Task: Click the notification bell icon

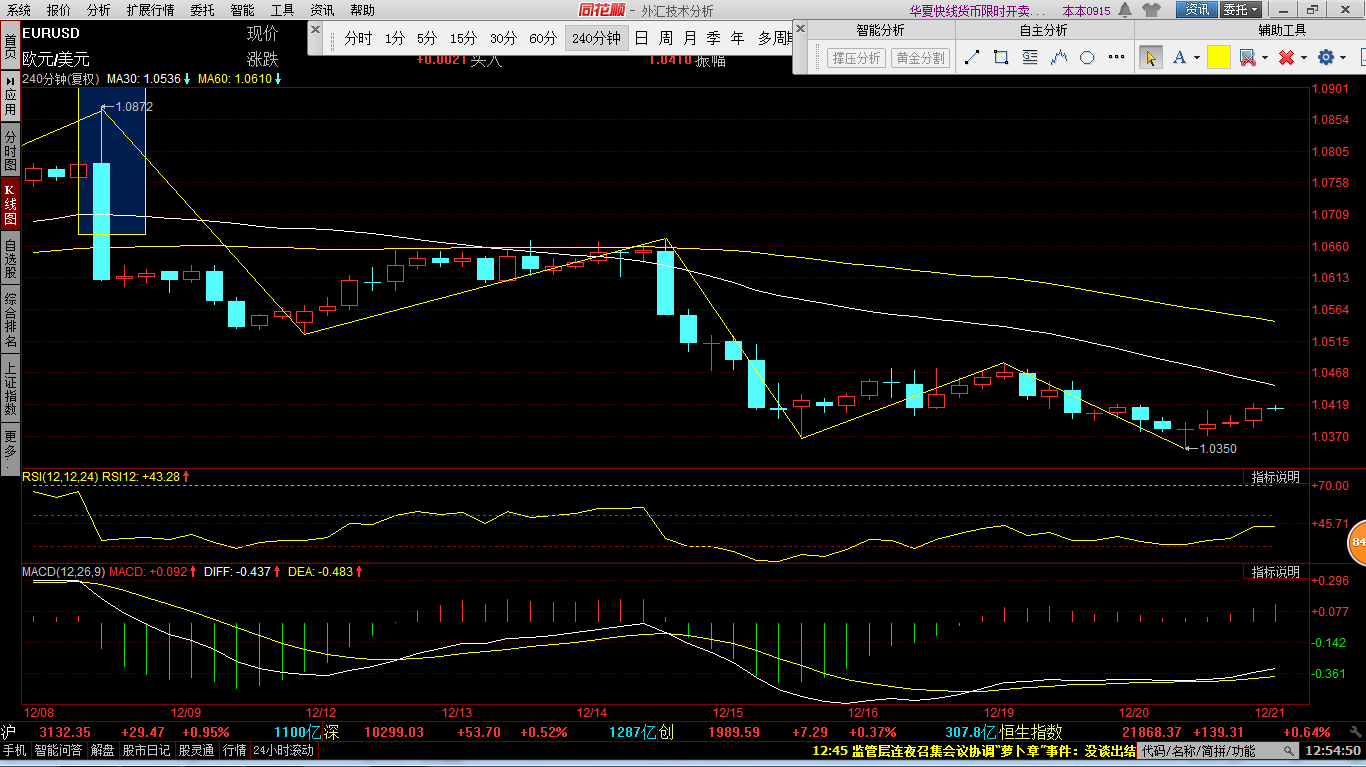Action: [1125, 10]
